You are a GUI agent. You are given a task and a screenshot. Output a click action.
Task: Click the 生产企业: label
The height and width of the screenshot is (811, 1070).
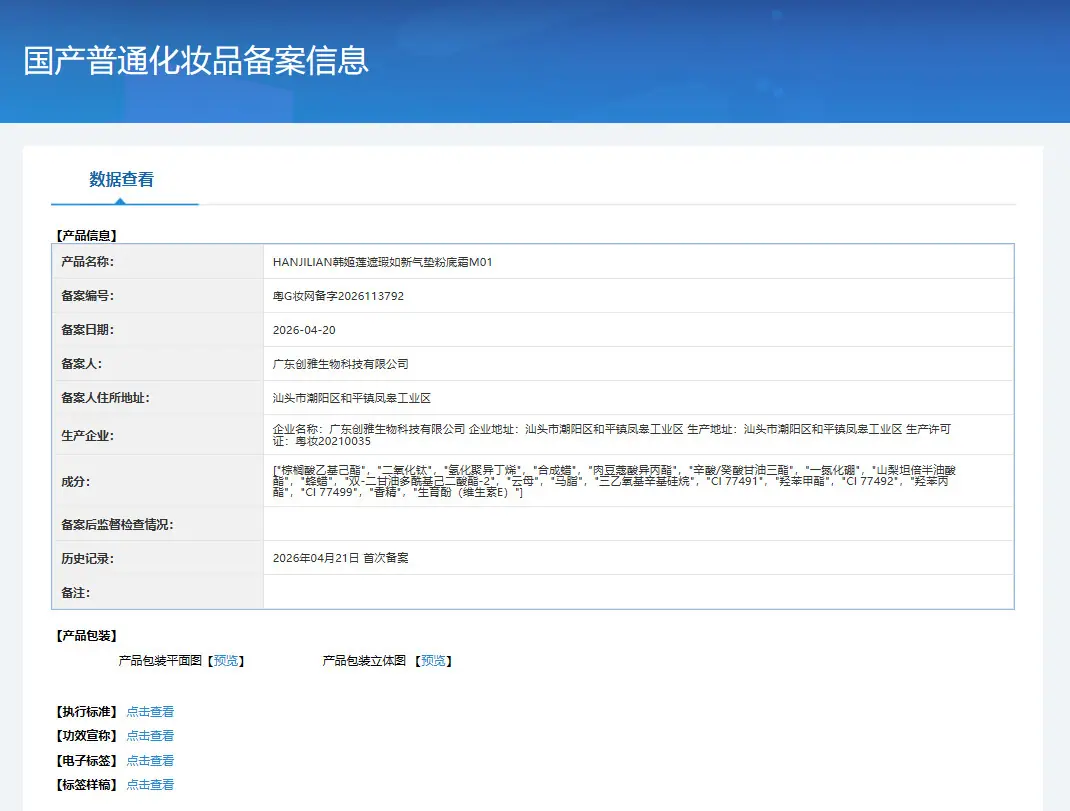click(x=88, y=436)
